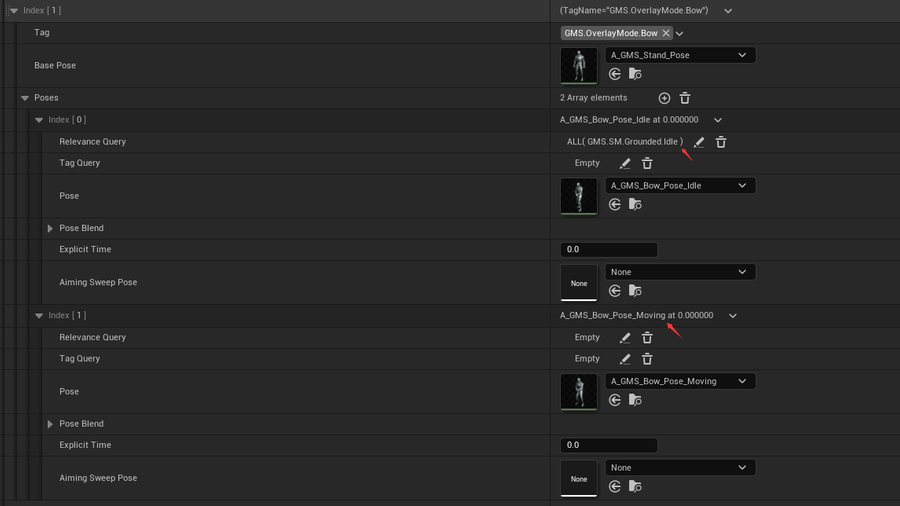900x506 pixels.
Task: Open options for A_GMS_Bow_Pose_Idle element
Action: click(x=717, y=120)
